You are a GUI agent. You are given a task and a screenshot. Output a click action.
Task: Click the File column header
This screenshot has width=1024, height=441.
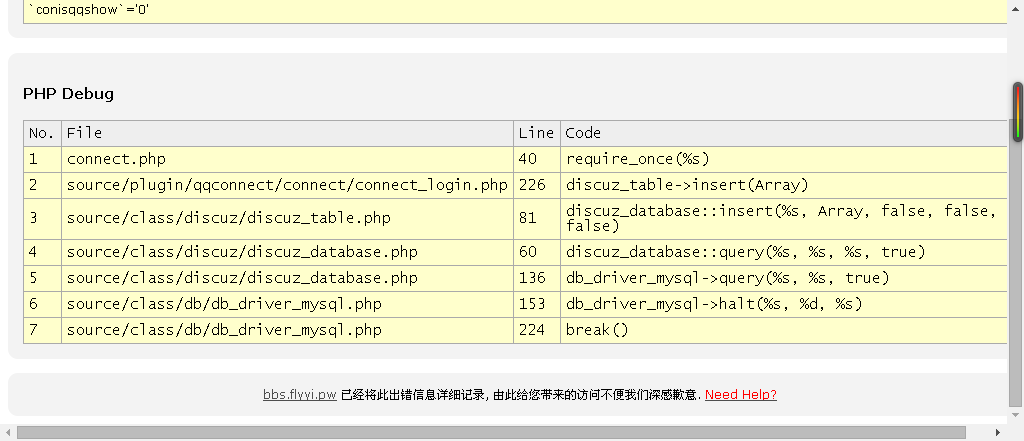click(x=84, y=133)
